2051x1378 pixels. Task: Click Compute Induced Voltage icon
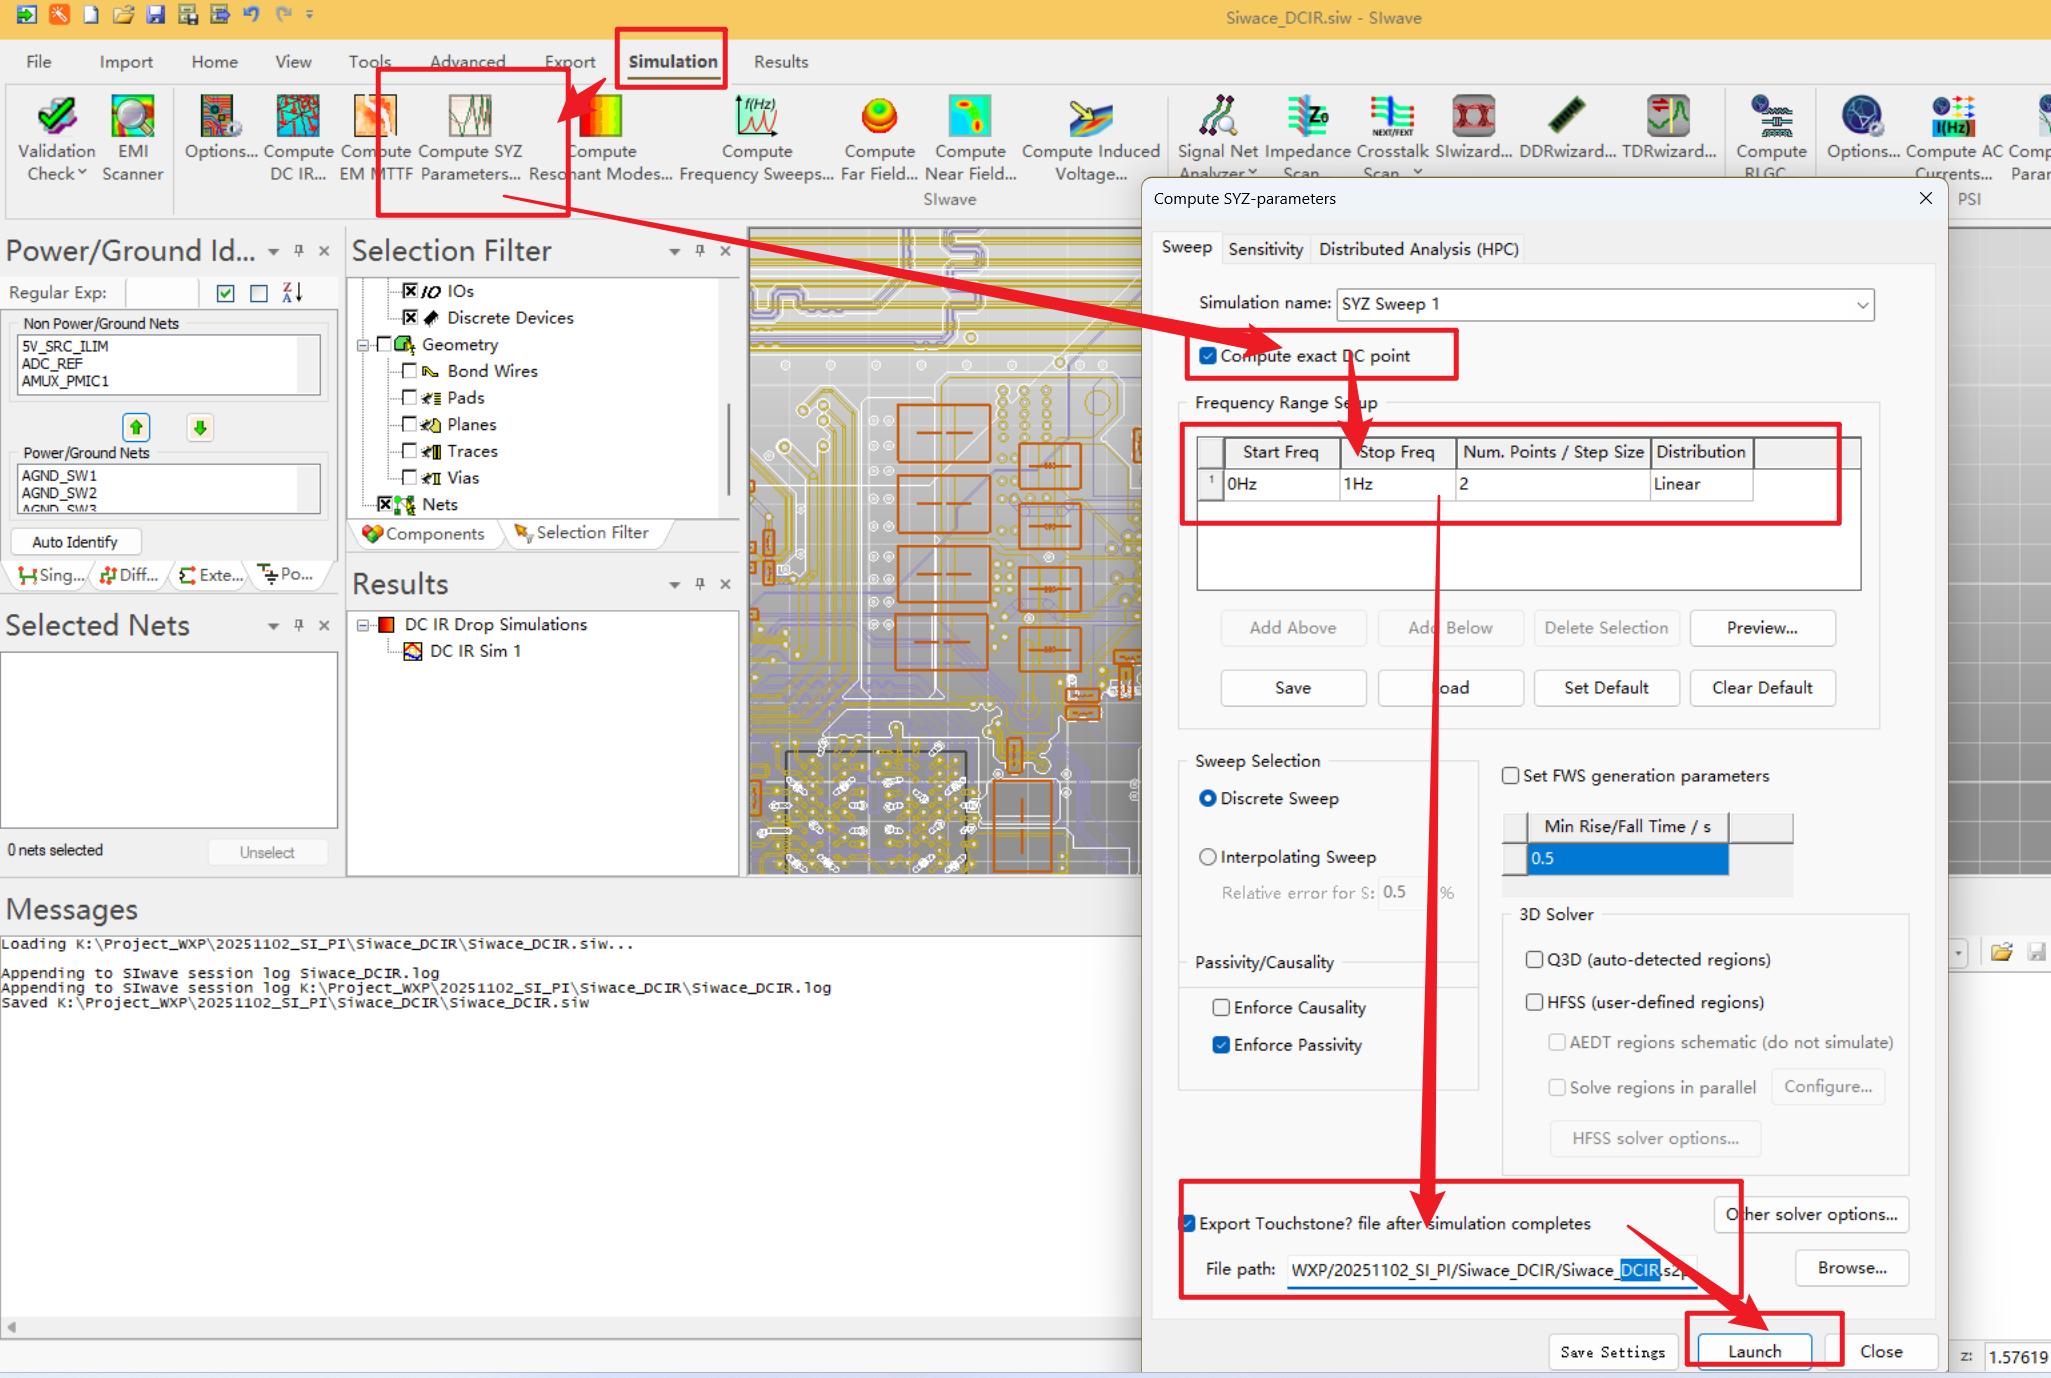tap(1089, 118)
